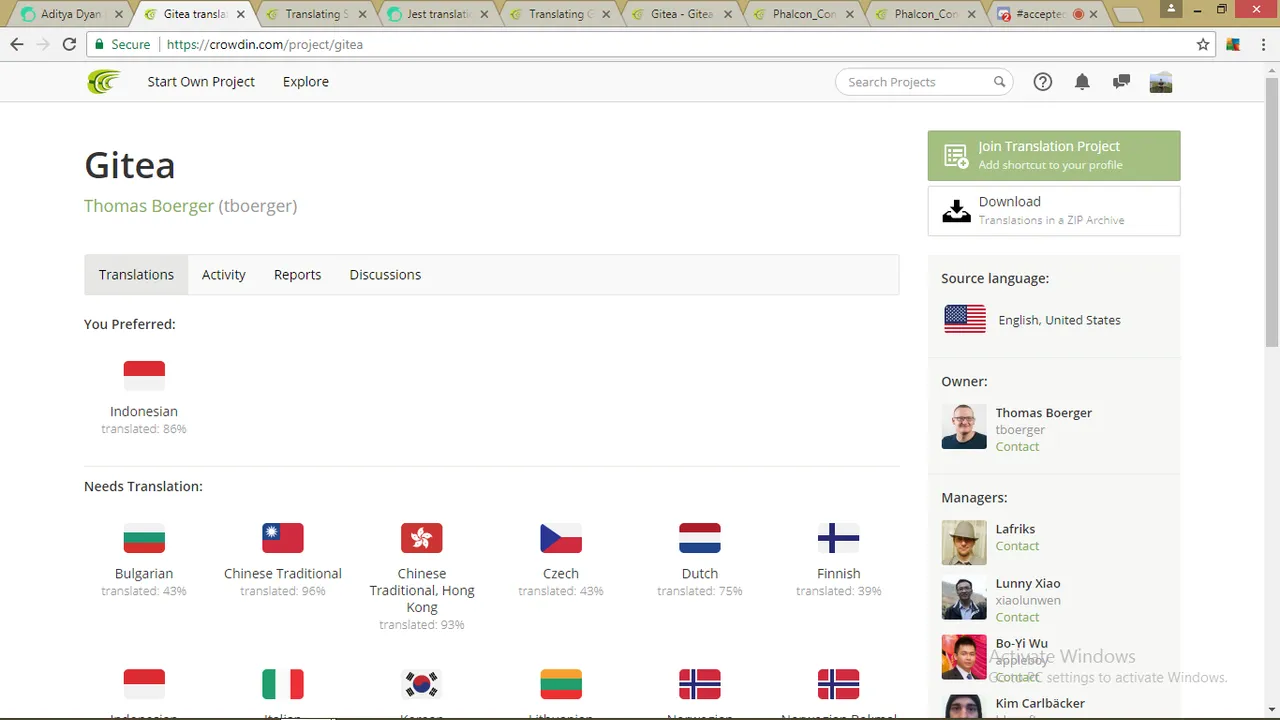Bookmark this page with the star icon

point(1203,44)
